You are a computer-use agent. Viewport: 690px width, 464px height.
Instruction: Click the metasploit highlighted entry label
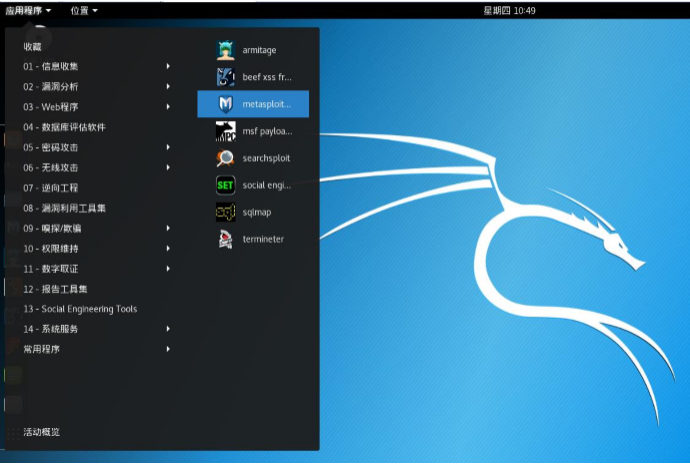click(267, 104)
